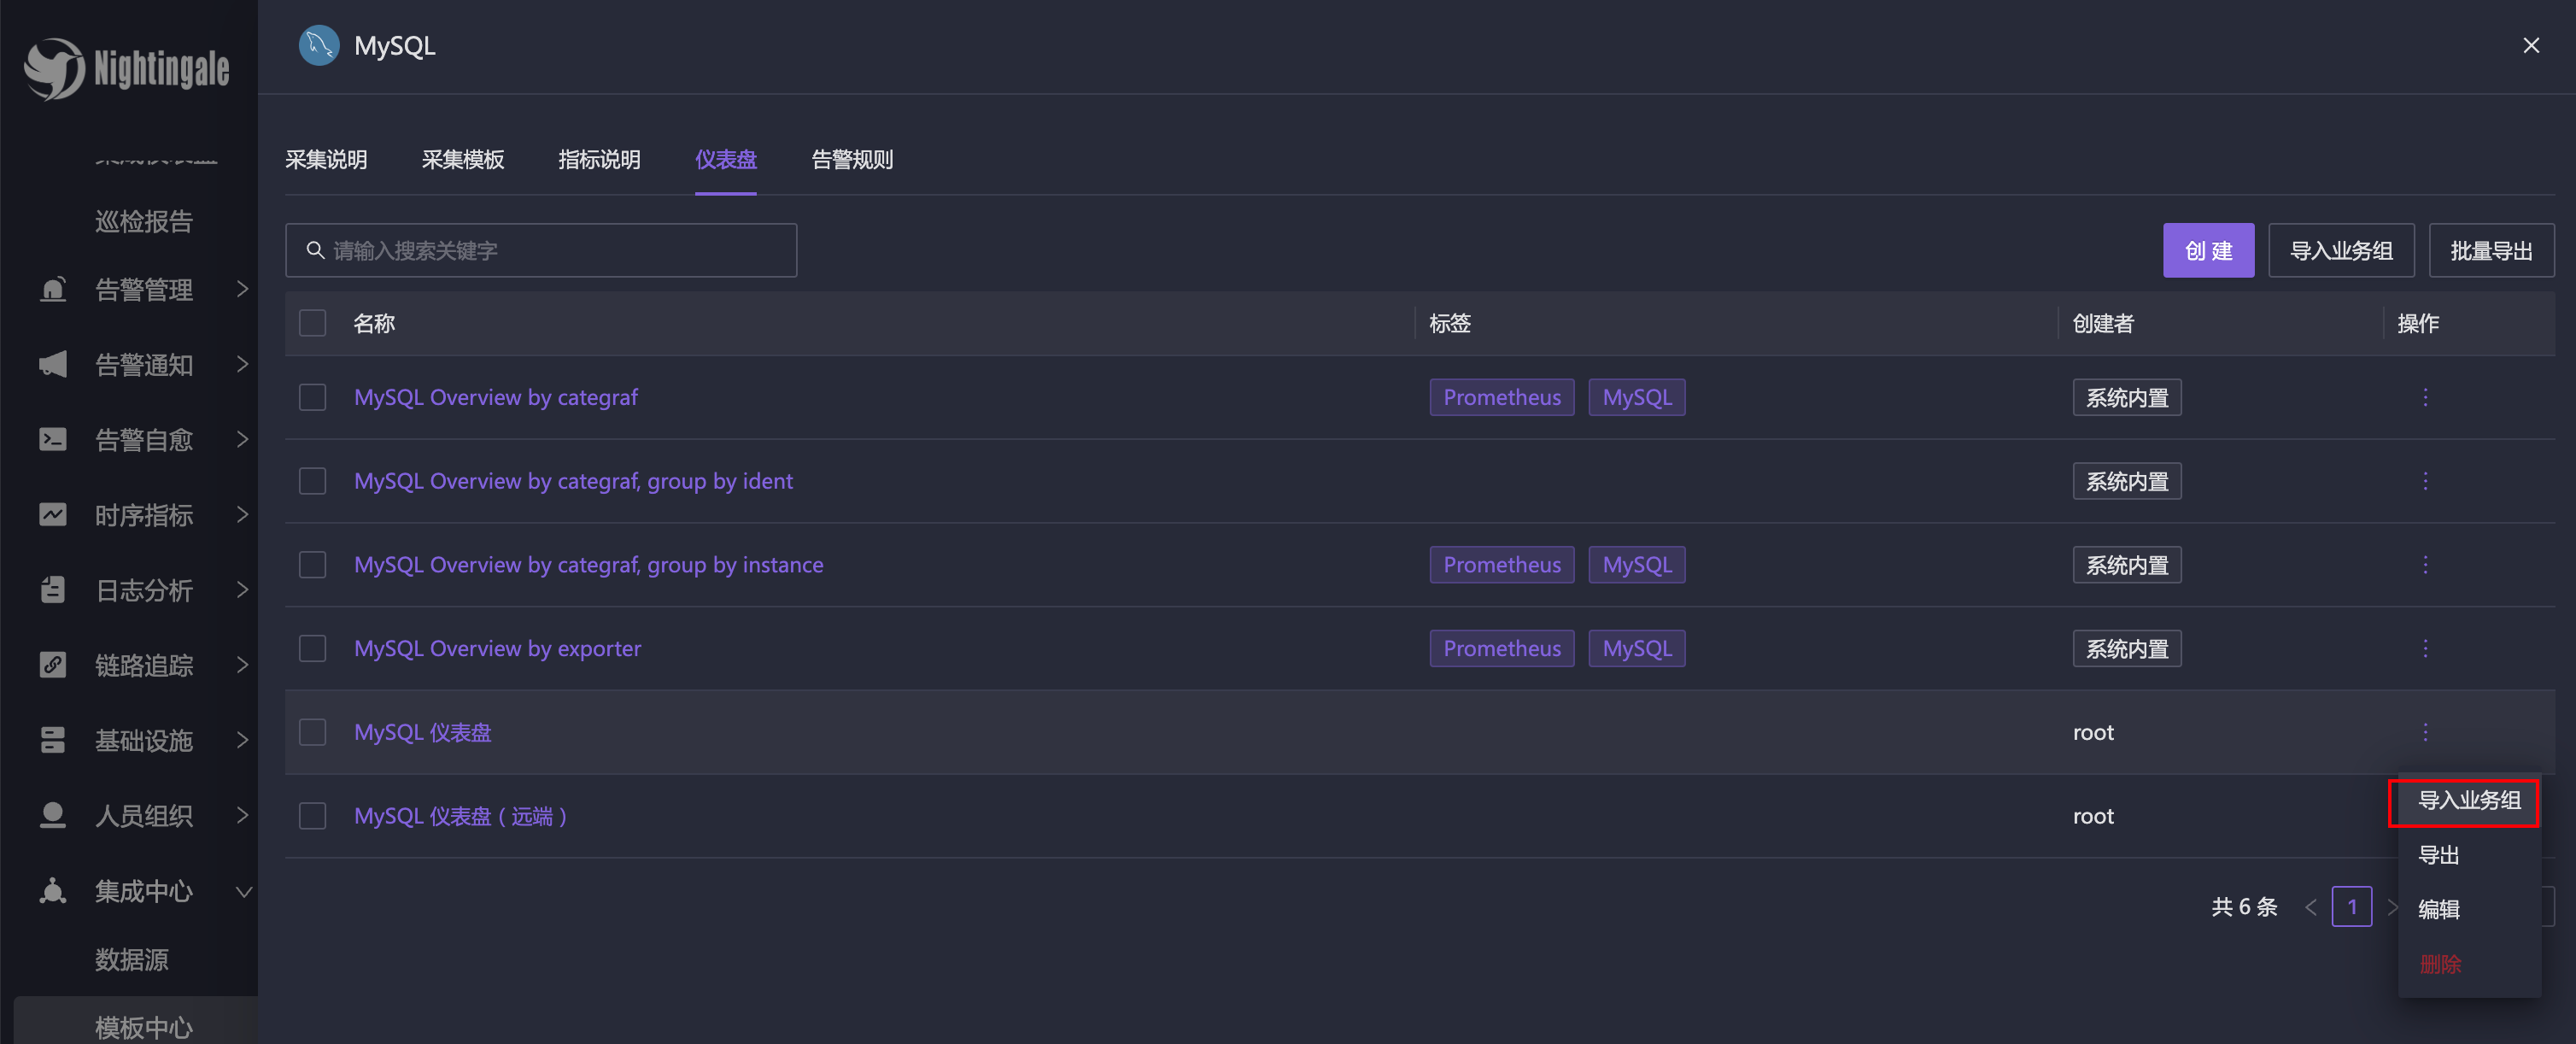Viewport: 2576px width, 1044px height.
Task: Select the 日志分析 log icon
Action: (x=53, y=590)
